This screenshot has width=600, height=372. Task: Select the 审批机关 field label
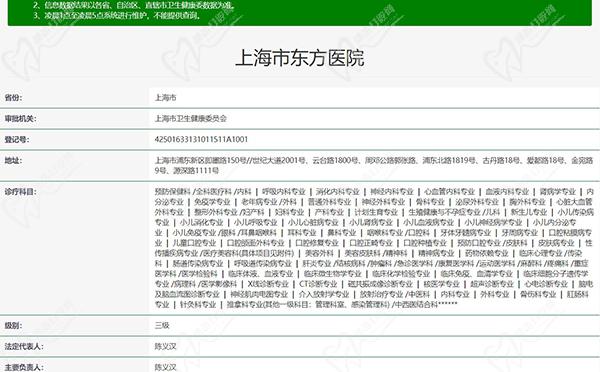tap(20, 119)
